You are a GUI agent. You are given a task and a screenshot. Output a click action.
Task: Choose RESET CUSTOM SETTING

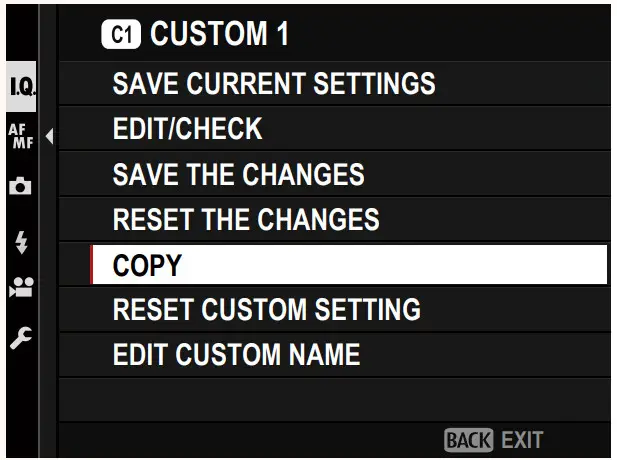(266, 310)
